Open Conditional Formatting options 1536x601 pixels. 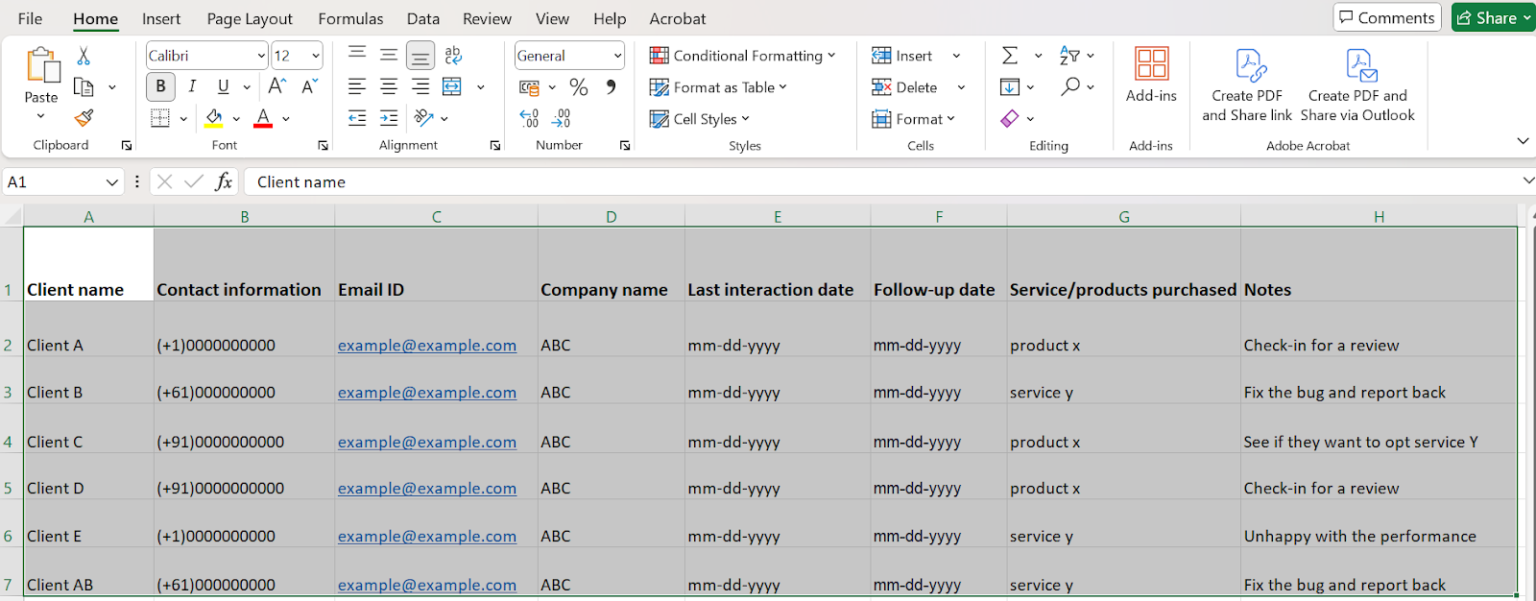pyautogui.click(x=744, y=55)
